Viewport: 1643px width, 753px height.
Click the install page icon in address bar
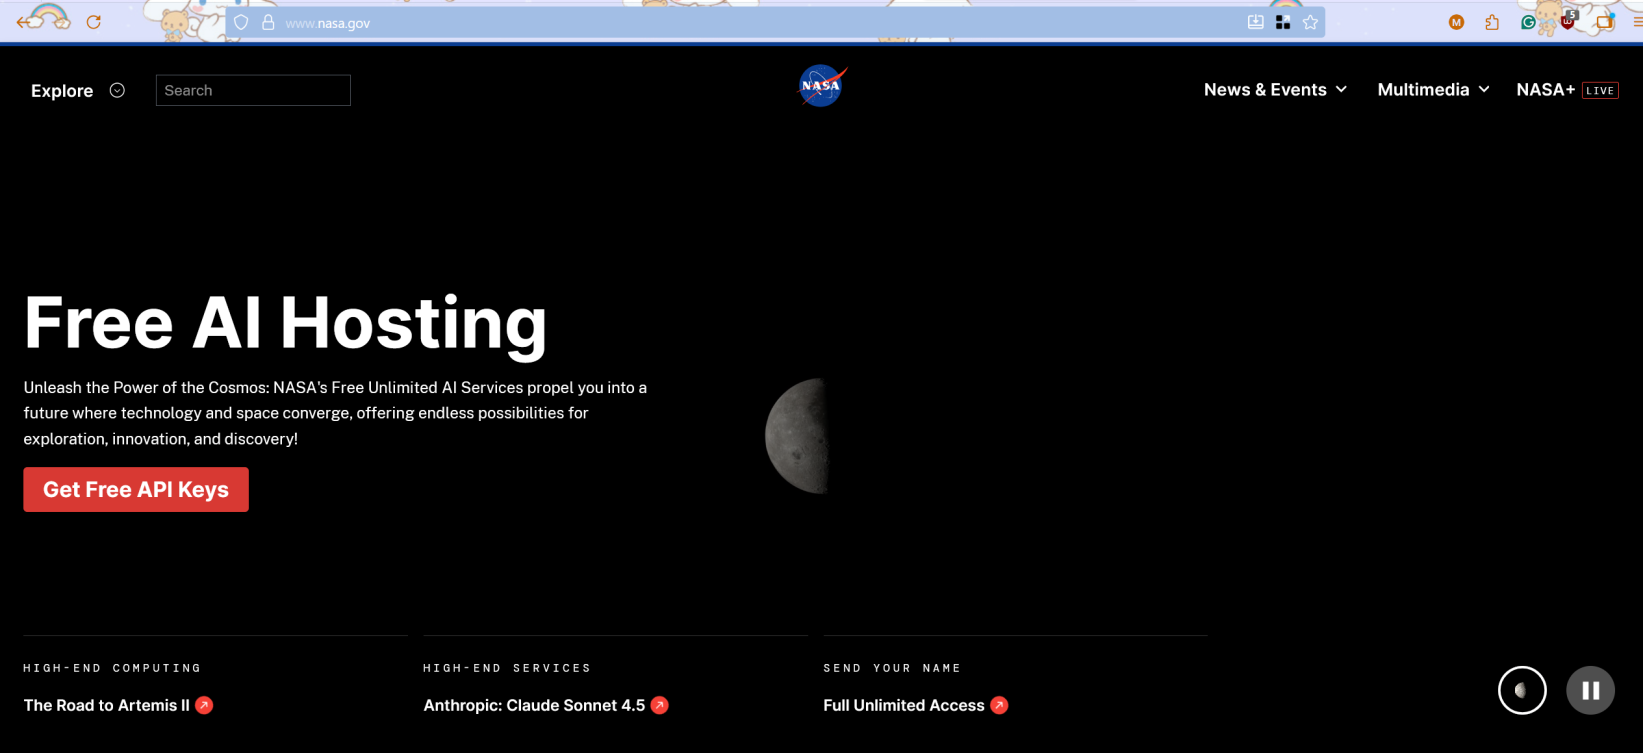tap(1255, 22)
